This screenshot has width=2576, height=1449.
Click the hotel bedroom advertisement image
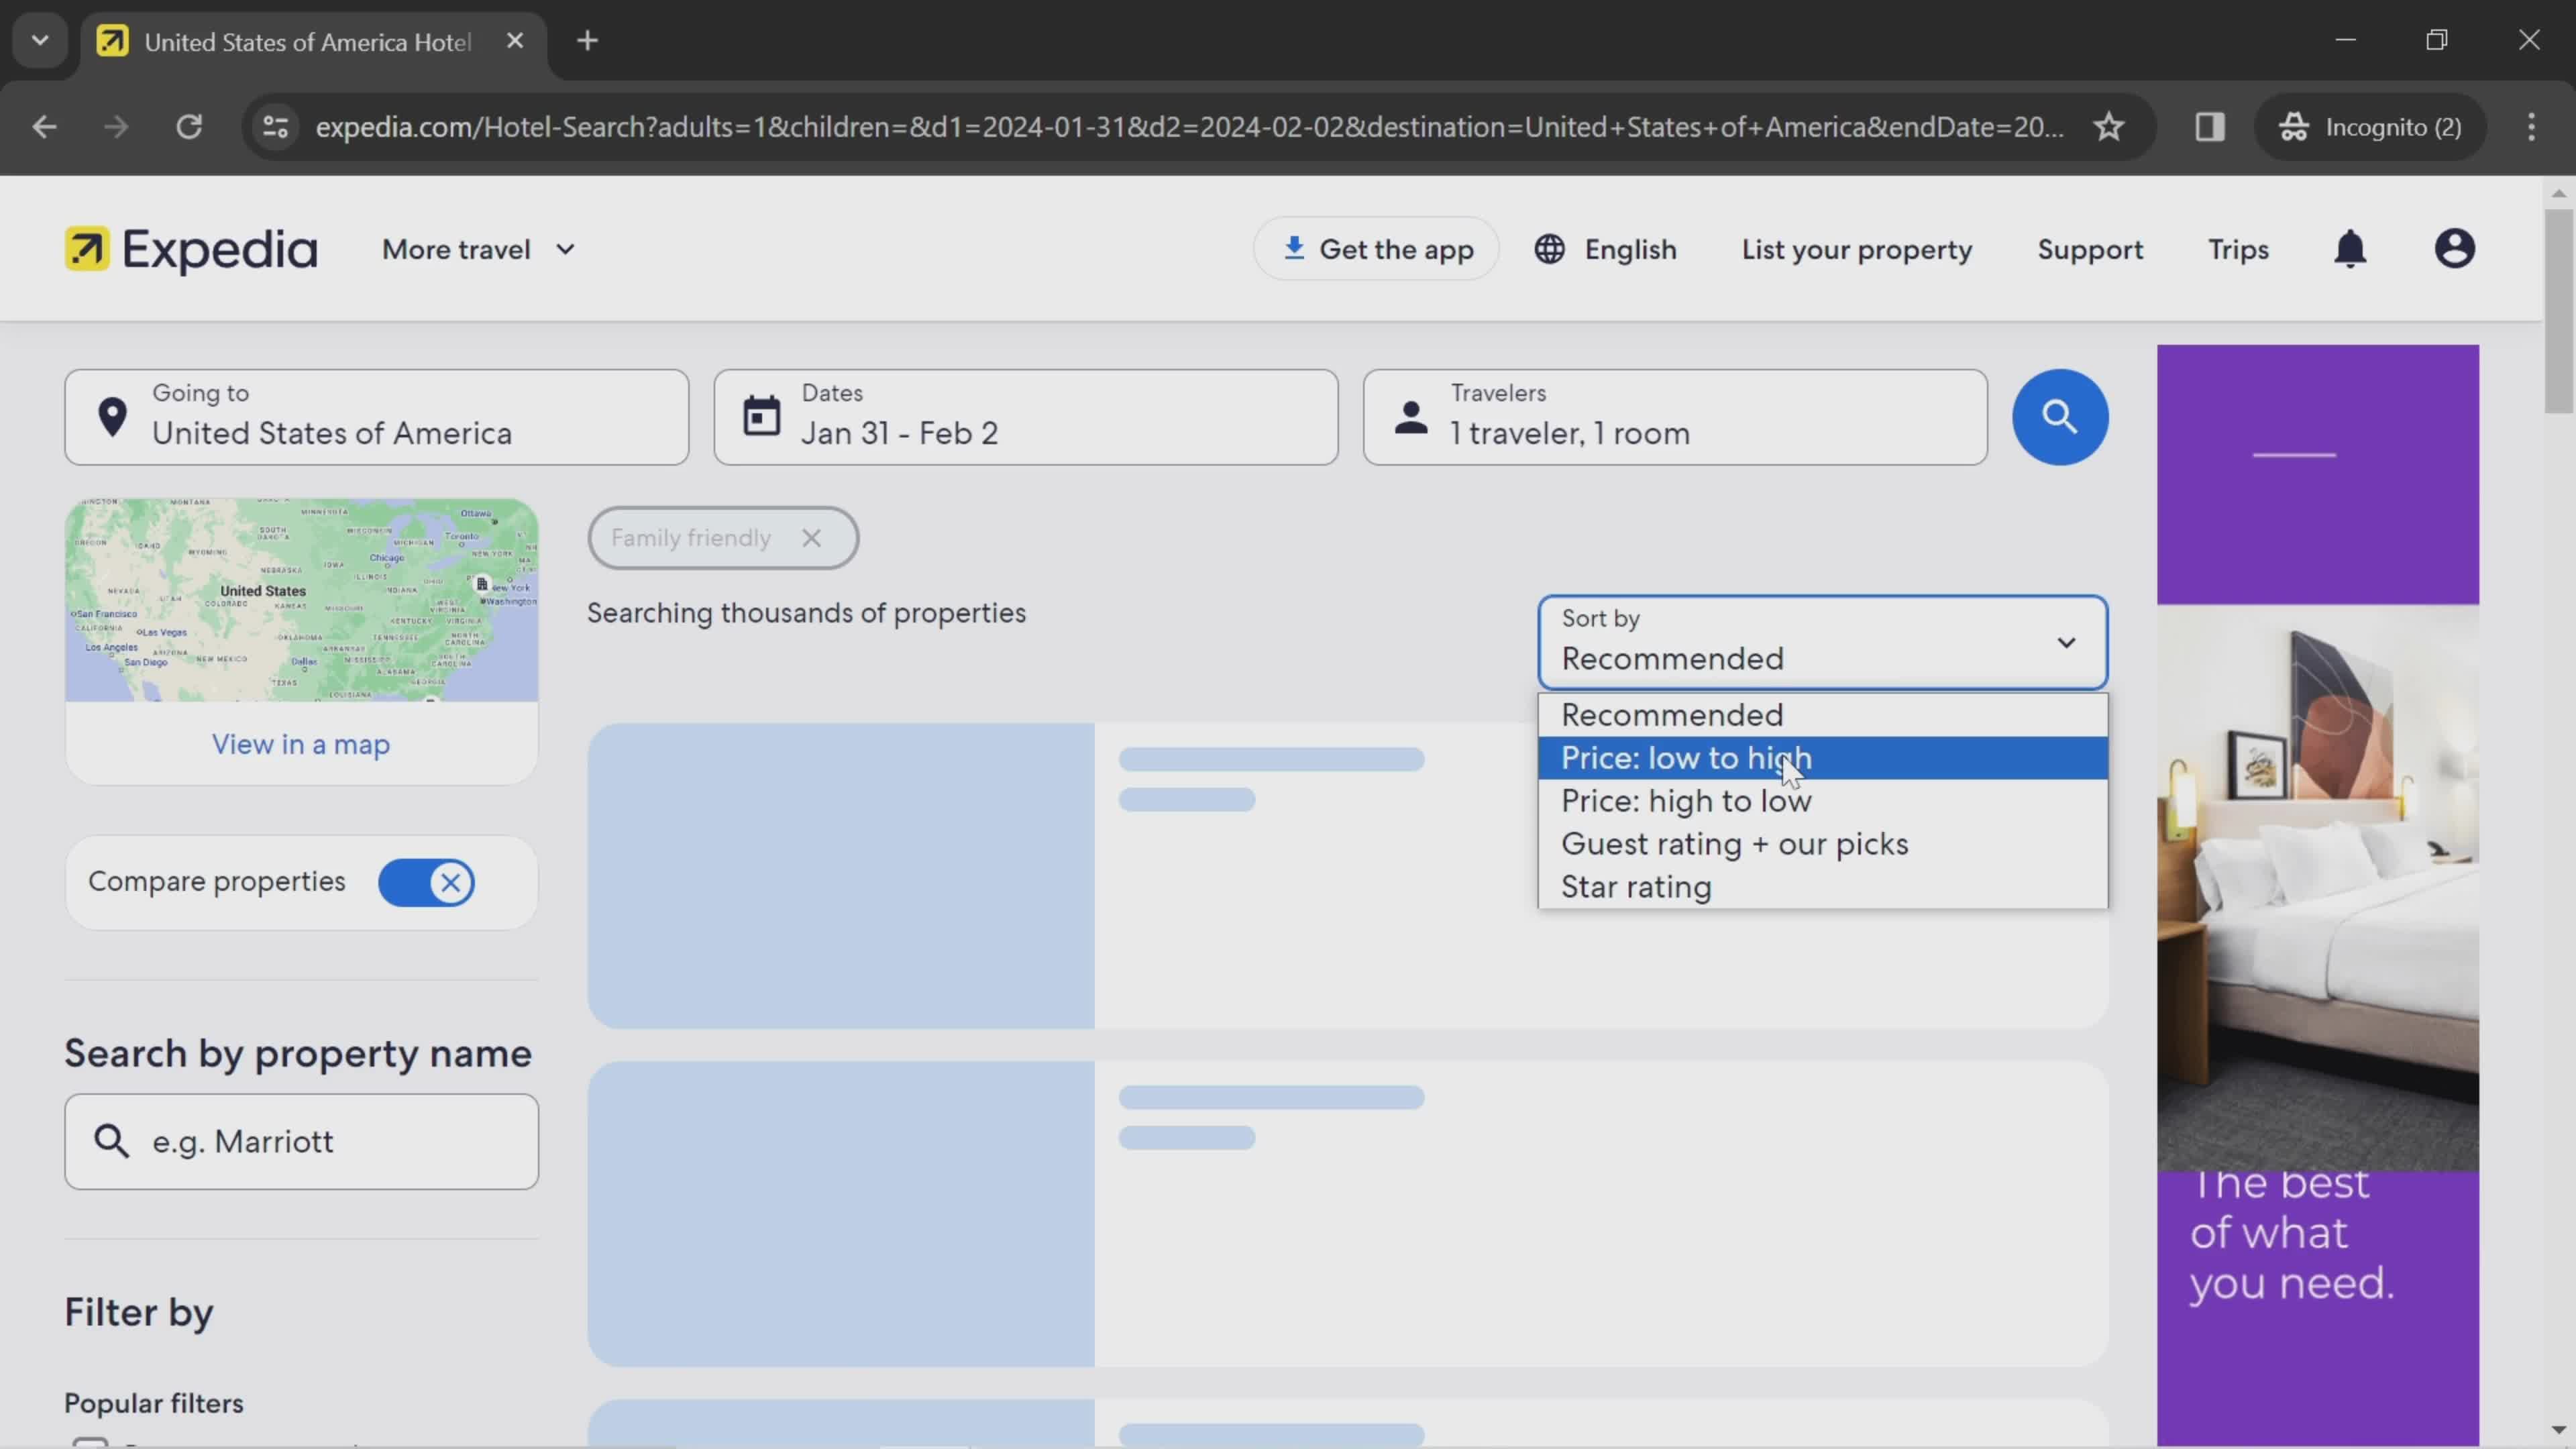(x=2317, y=888)
